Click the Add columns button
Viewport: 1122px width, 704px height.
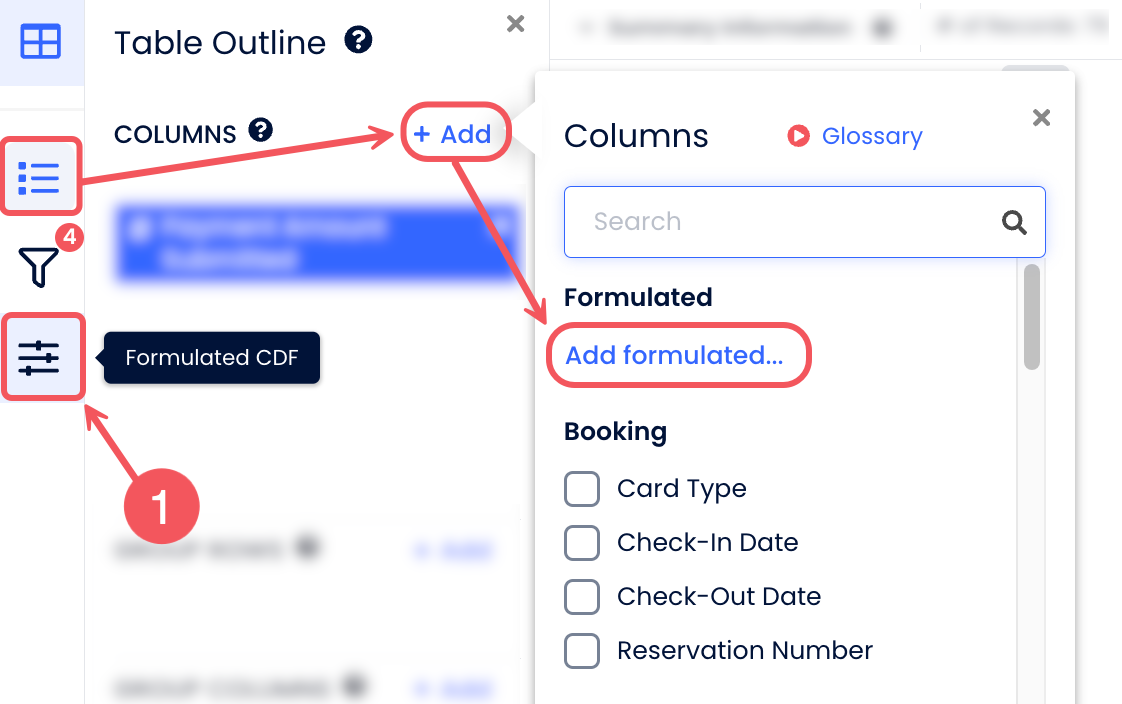(454, 134)
